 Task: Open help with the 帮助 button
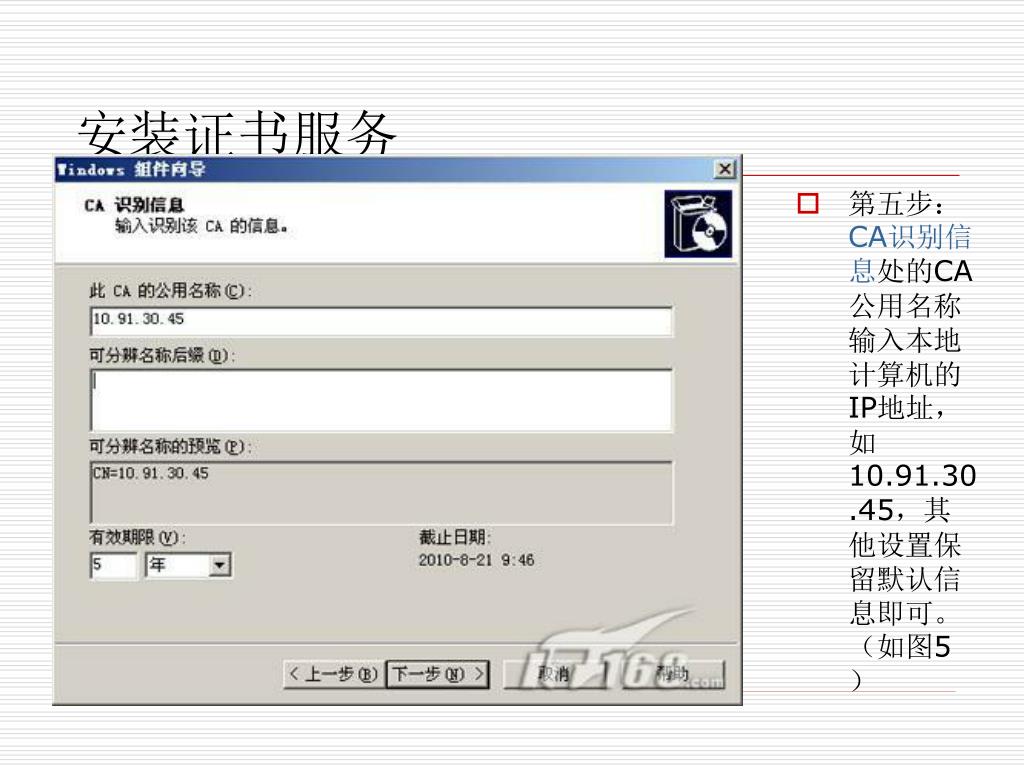pyautogui.click(x=674, y=674)
